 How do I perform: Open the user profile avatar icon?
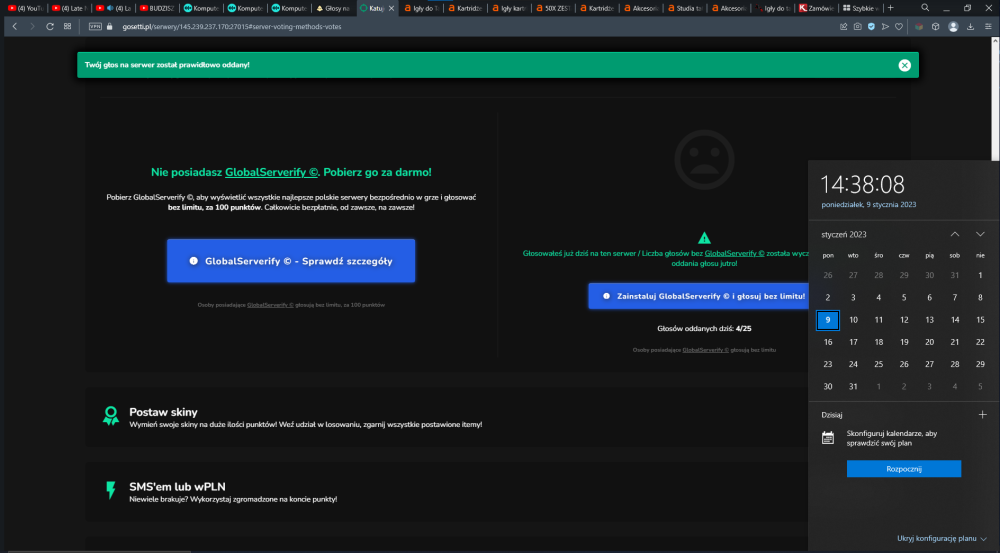click(x=953, y=27)
